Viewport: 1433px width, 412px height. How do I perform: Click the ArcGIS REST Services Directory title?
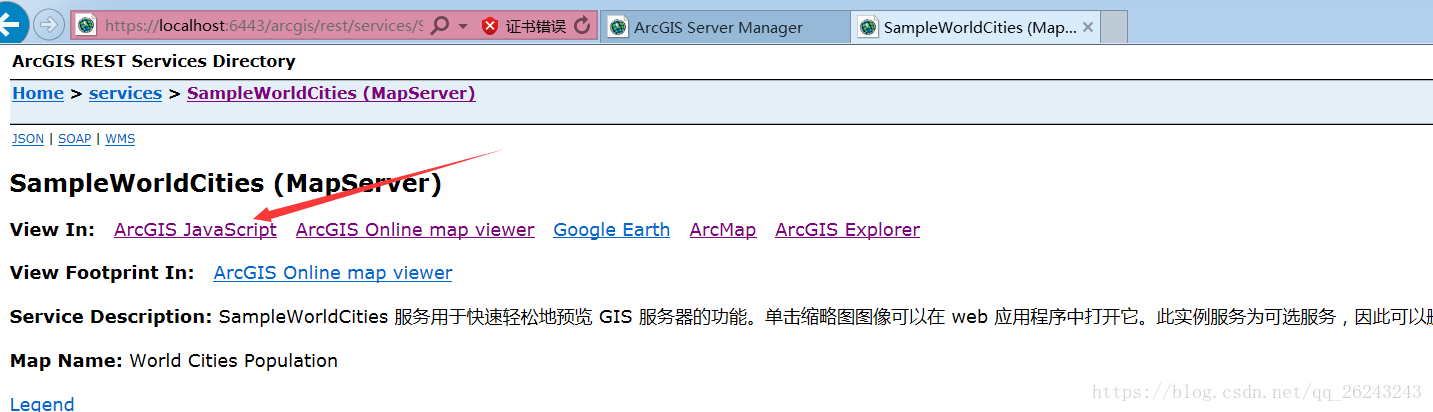pos(154,61)
